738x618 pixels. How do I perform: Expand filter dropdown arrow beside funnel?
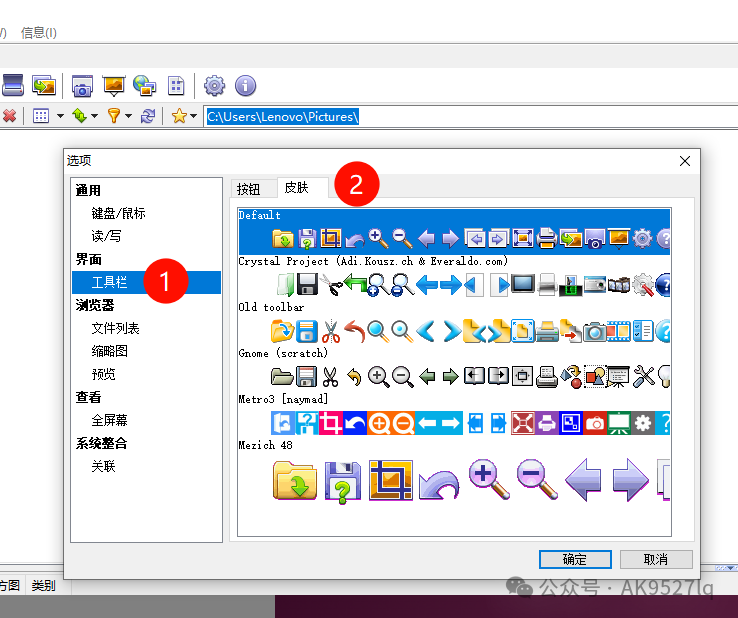[128, 116]
